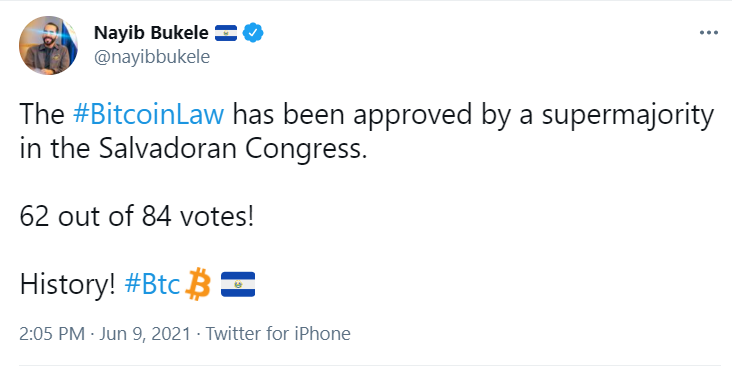
Task: Click the Nayib Bukele display name
Action: [151, 33]
